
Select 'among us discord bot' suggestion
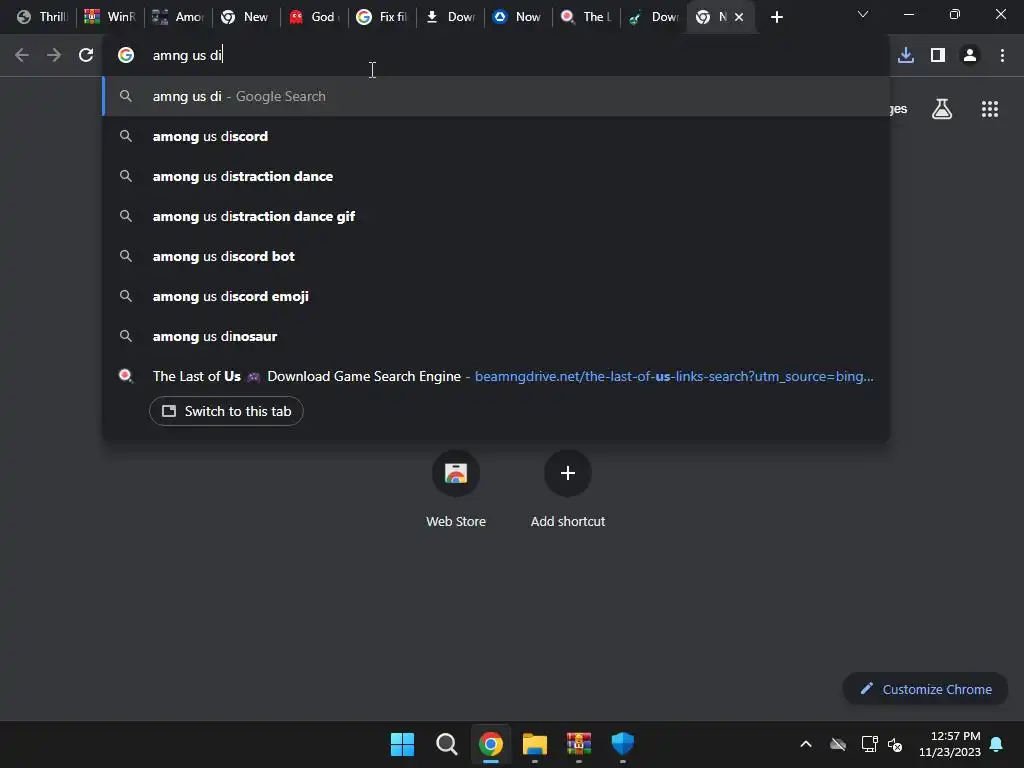click(x=496, y=256)
